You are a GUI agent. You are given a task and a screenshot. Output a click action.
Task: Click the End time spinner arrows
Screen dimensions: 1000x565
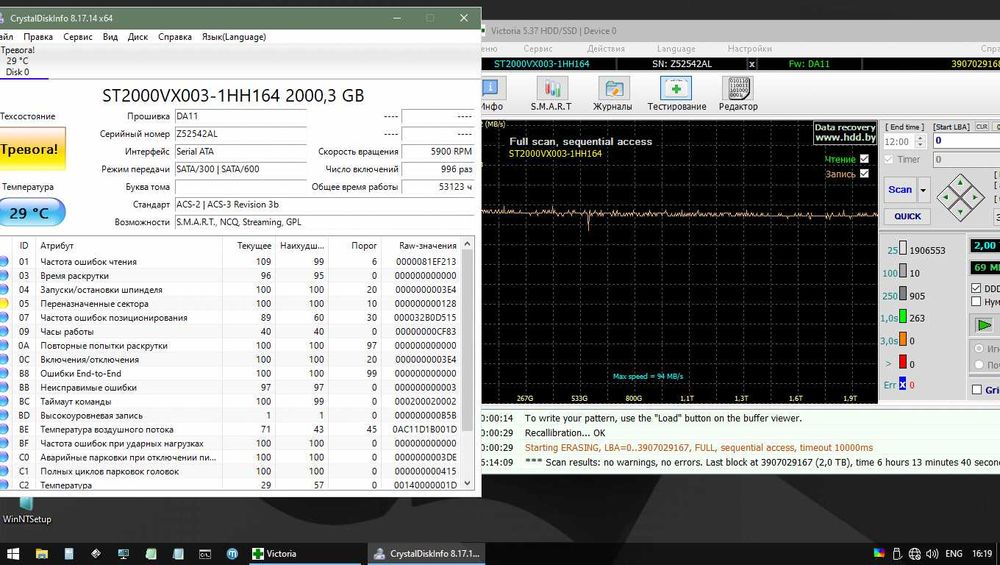click(x=920, y=142)
